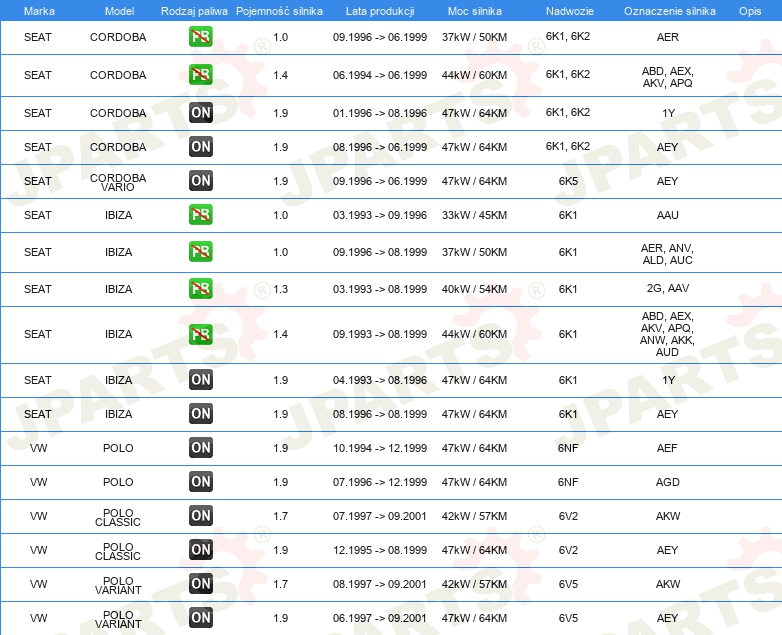Viewport: 782px width, 635px height.
Task: Select the '2G, AAV' engine code cell
Action: coord(667,288)
